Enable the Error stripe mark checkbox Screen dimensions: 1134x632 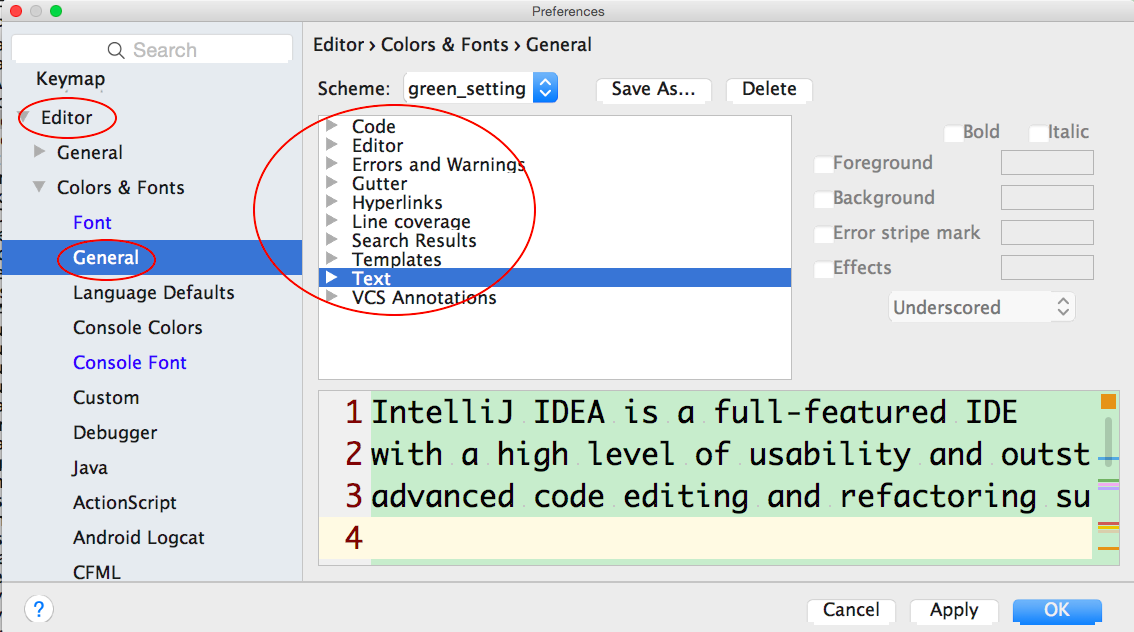pos(823,233)
